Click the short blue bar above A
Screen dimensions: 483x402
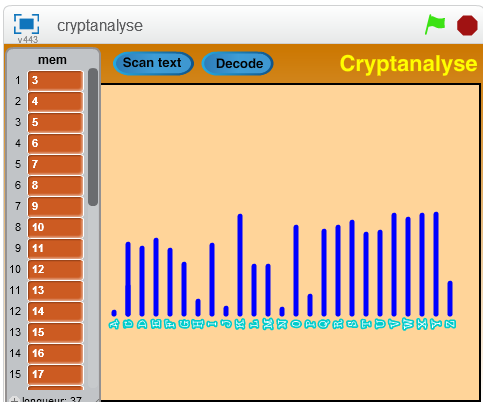114,313
